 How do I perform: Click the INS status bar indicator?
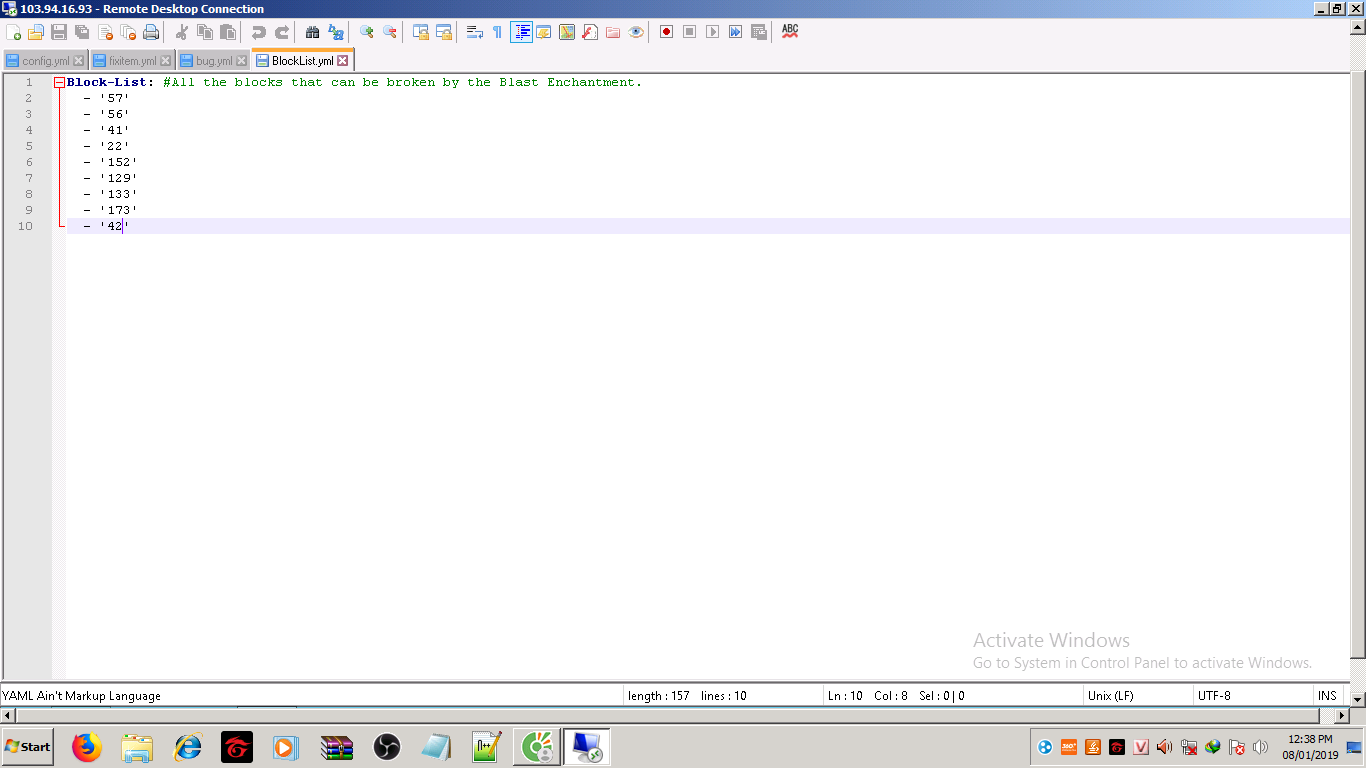(1327, 695)
